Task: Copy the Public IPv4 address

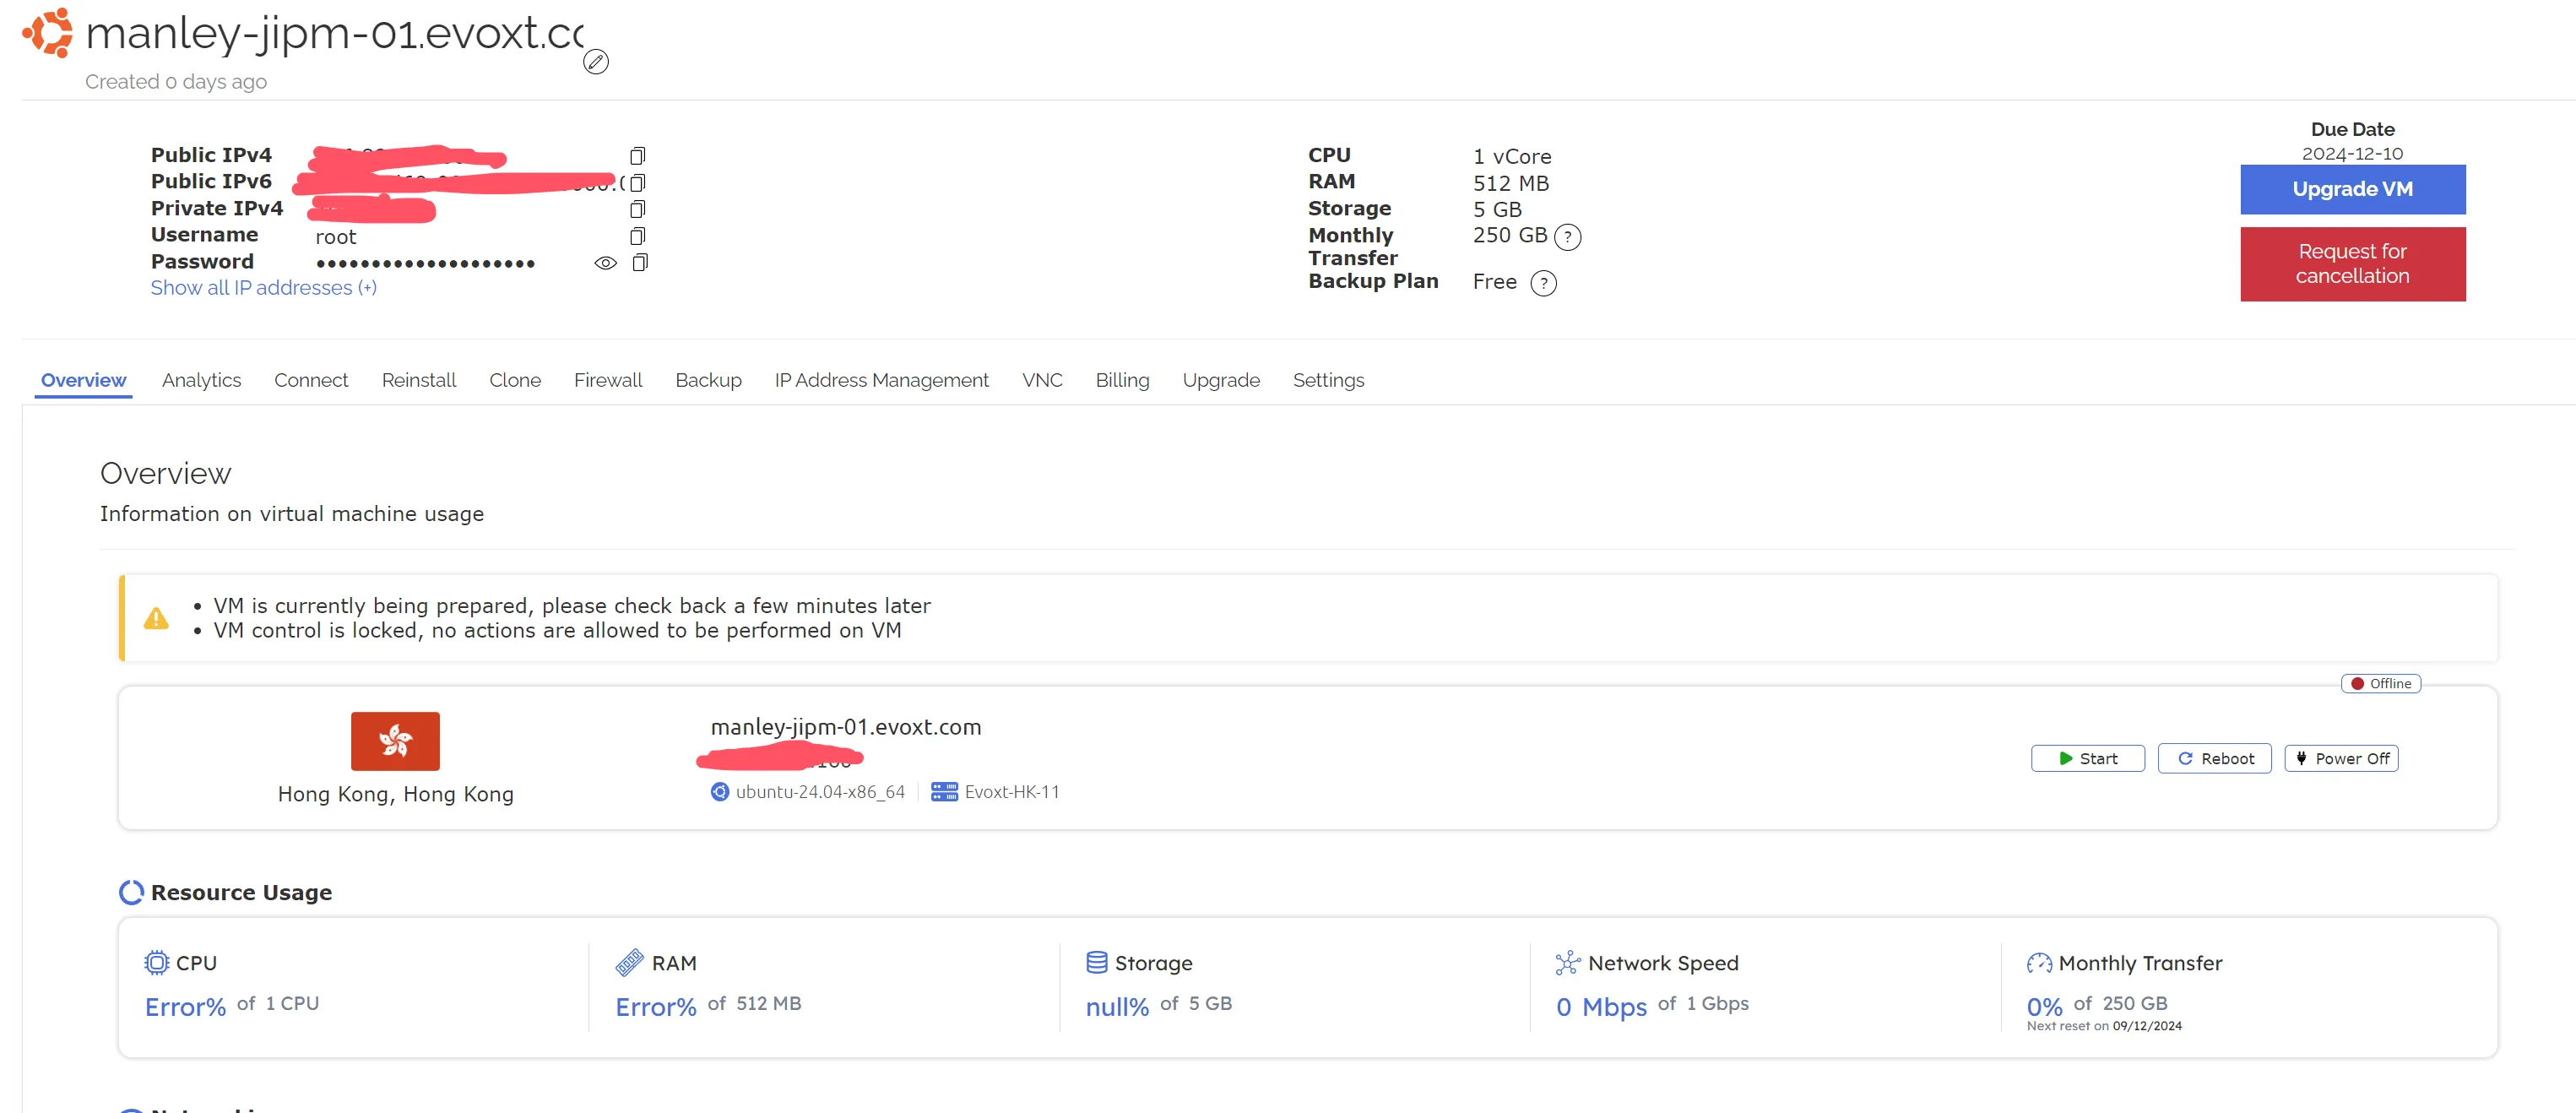Action: pos(637,156)
